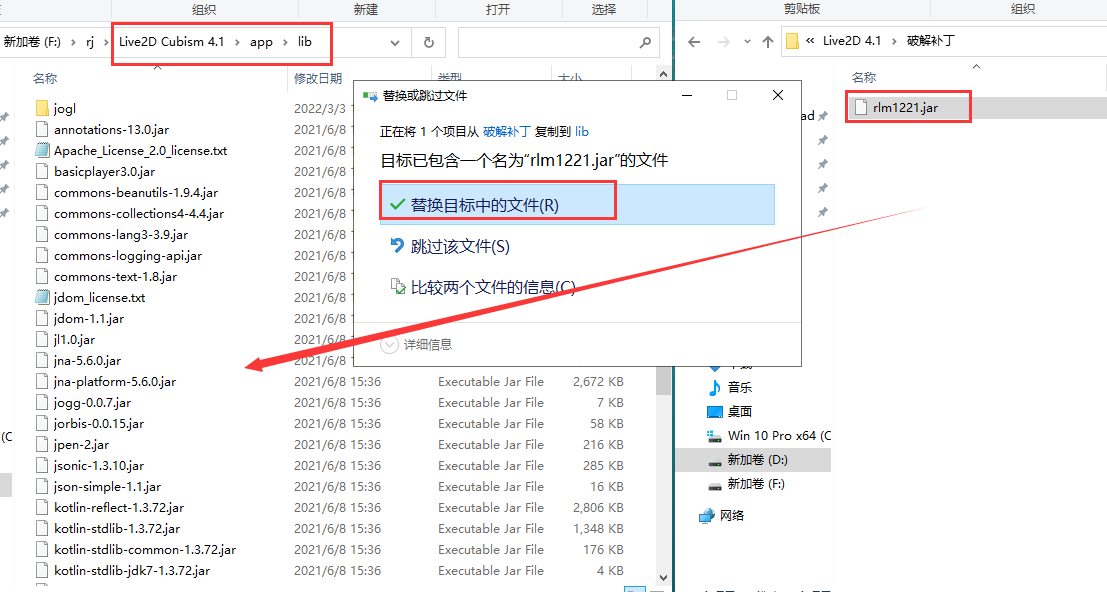Choose 比较两个文件的信息(C)
The image size is (1107, 592).
click(x=493, y=287)
